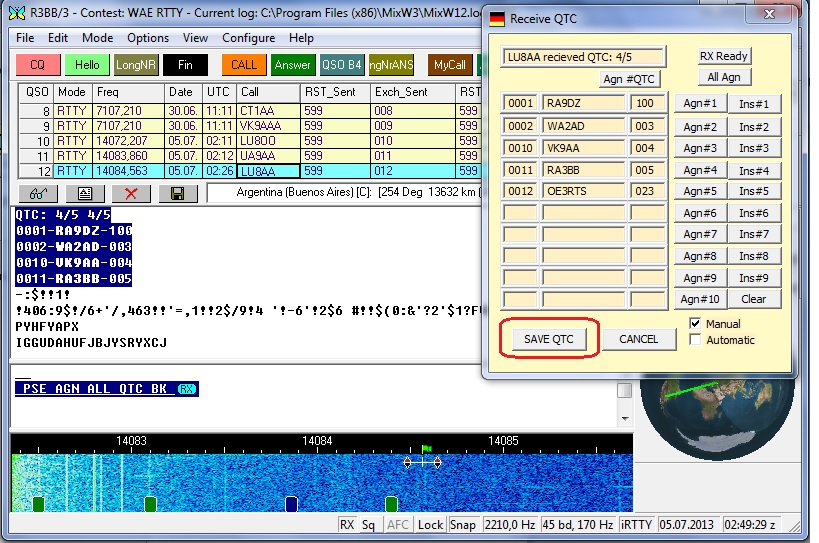Screen dimensions: 819x543
Task: Click the log card icon button
Action: click(85, 193)
